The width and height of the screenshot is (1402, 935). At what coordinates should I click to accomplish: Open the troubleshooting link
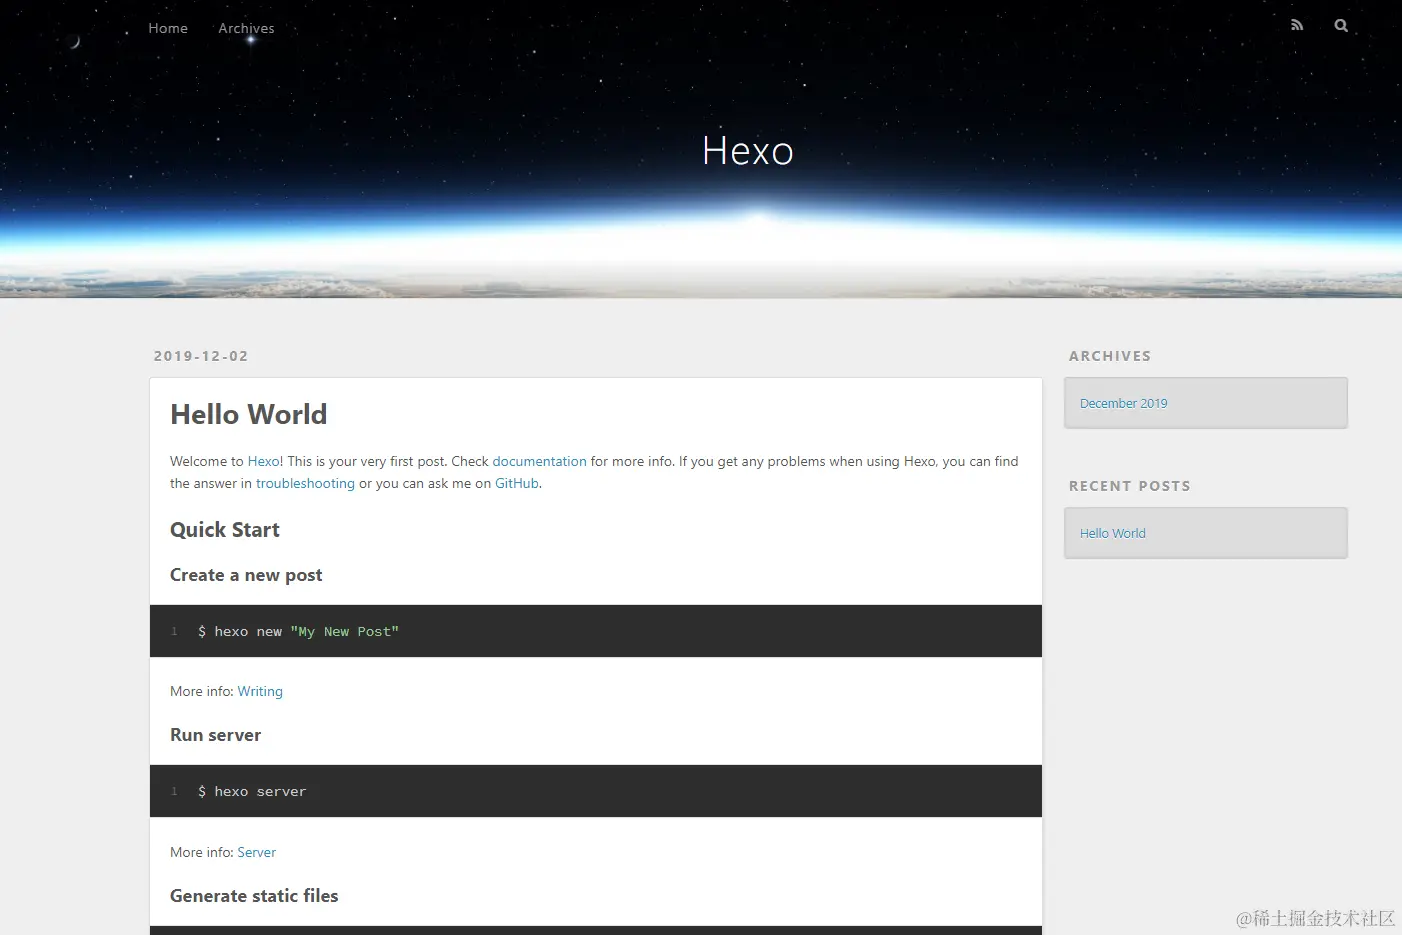(305, 483)
